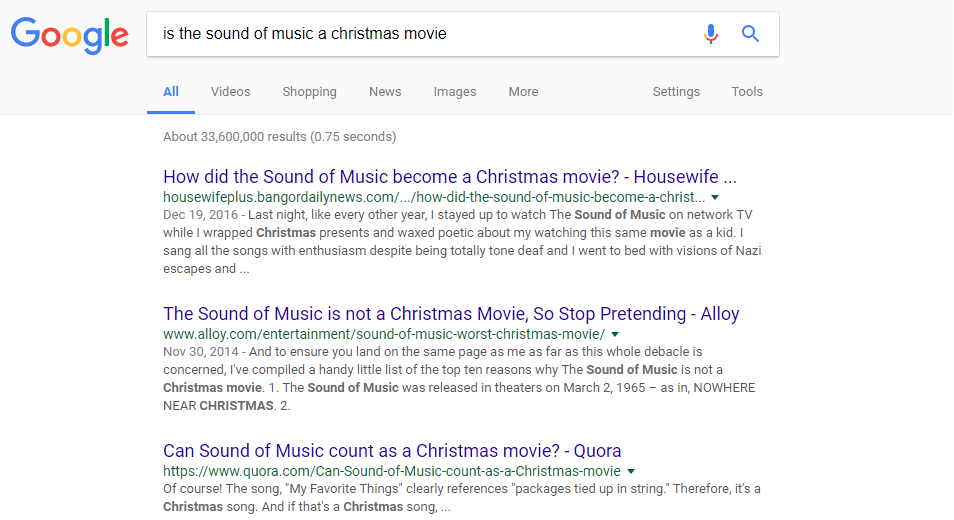Open the News results tab
This screenshot has width=954, height=520.
(x=385, y=91)
